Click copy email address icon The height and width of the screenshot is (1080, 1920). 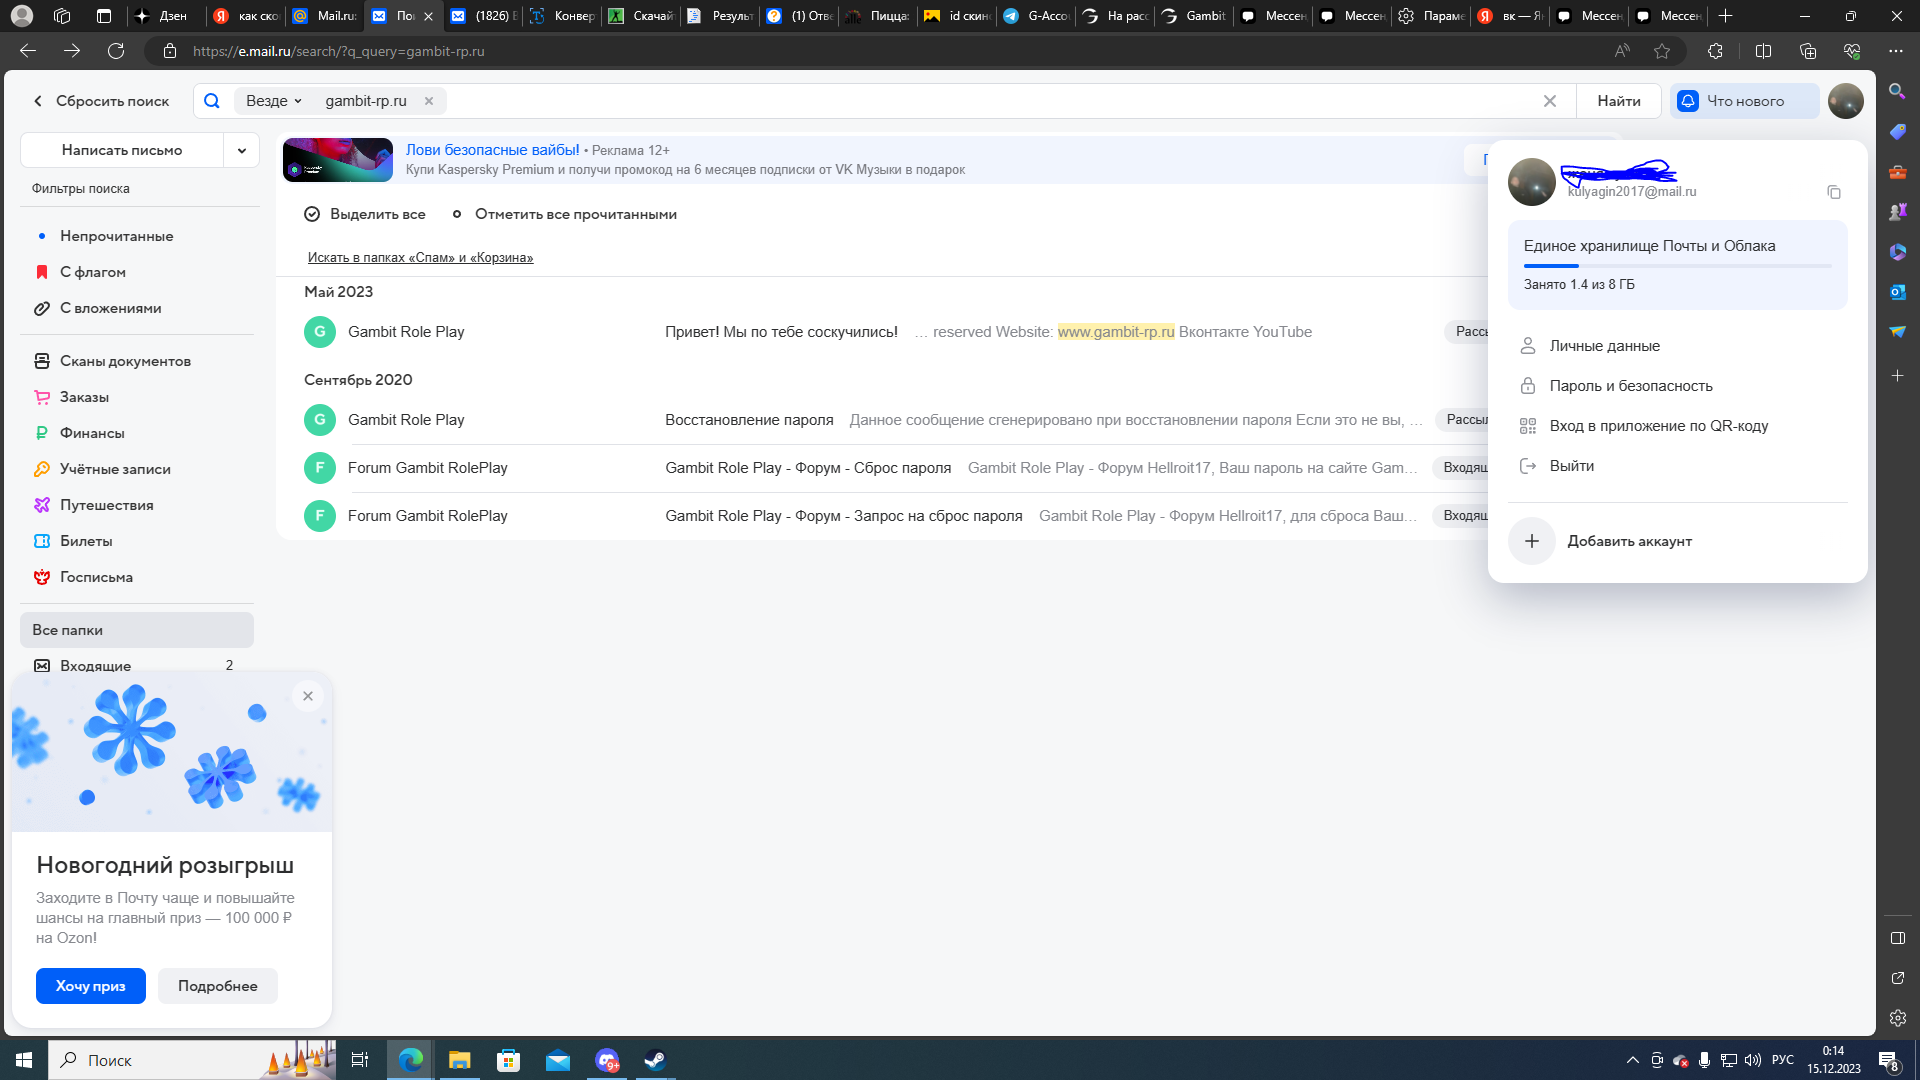coord(1833,192)
